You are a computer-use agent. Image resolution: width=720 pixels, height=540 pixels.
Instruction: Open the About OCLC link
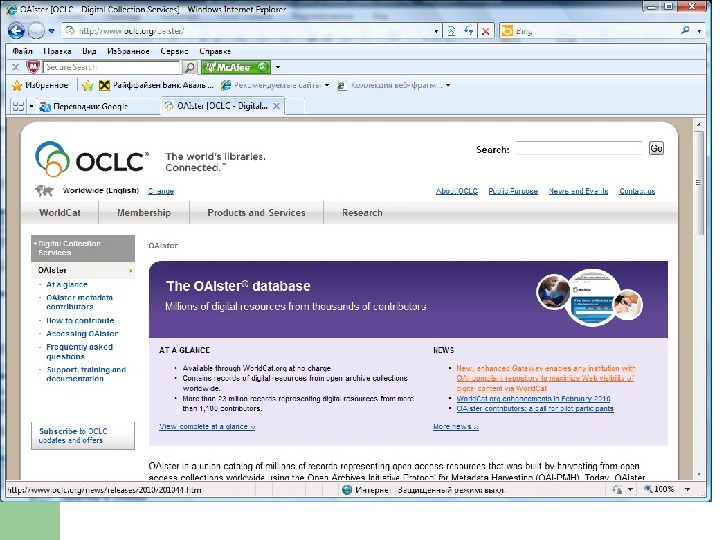[x=457, y=191]
